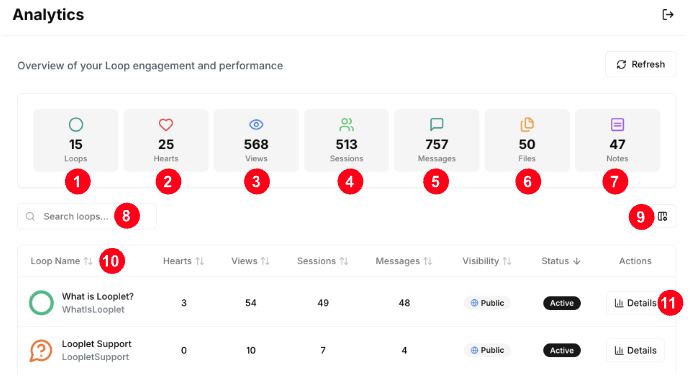The height and width of the screenshot is (382, 690).
Task: Click the 50 Files count
Action: pos(527,144)
